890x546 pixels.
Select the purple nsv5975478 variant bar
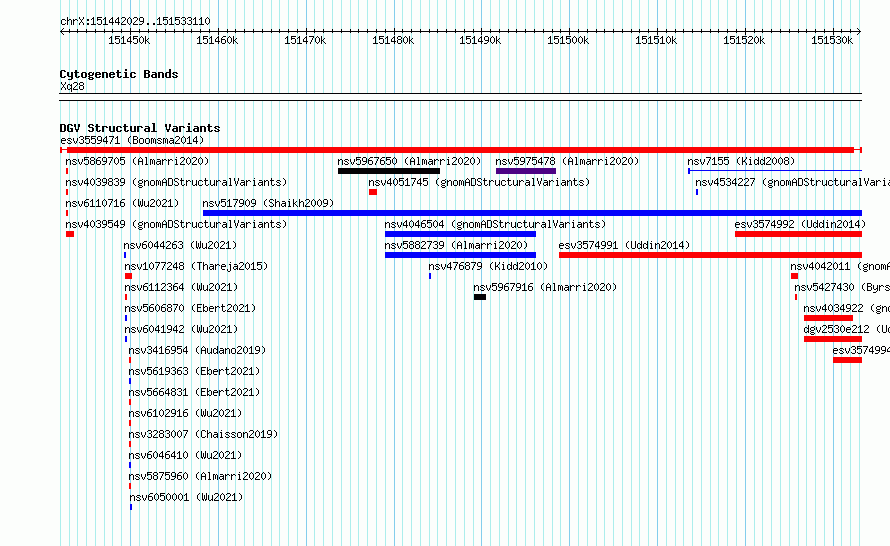(x=526, y=171)
